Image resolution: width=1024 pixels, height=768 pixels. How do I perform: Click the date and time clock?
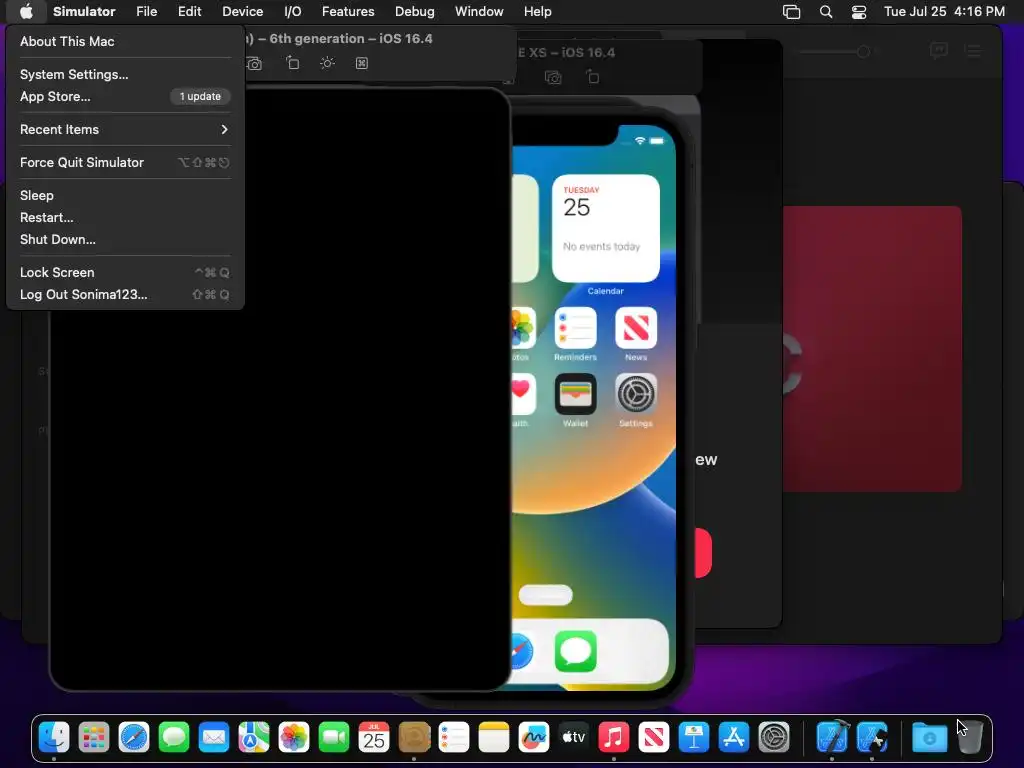point(944,12)
